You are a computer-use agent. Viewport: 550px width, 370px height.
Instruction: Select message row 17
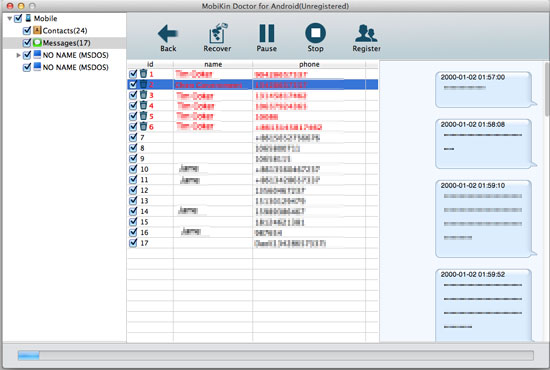click(253, 243)
